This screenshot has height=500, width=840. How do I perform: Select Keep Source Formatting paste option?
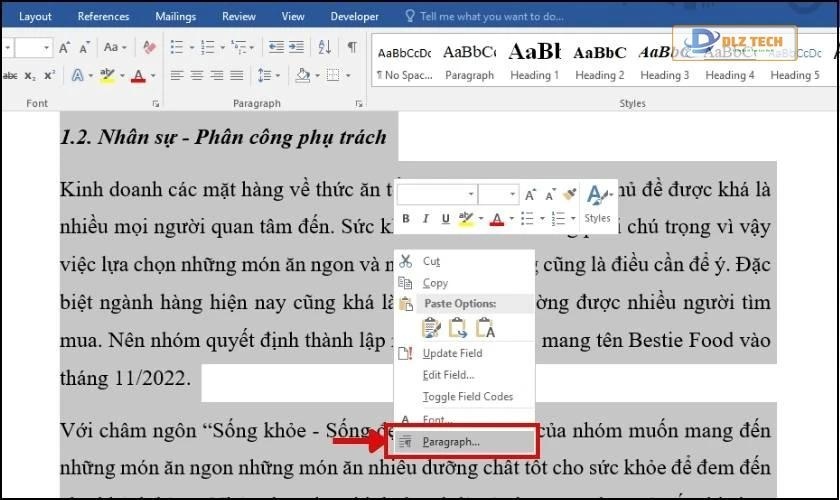point(432,326)
